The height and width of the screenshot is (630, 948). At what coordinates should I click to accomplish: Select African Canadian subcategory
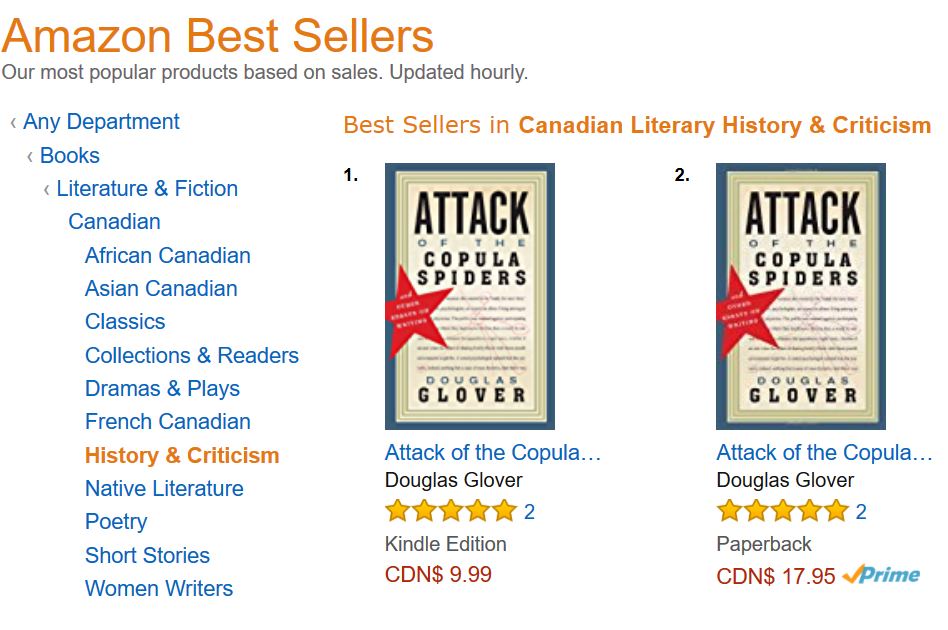click(167, 256)
